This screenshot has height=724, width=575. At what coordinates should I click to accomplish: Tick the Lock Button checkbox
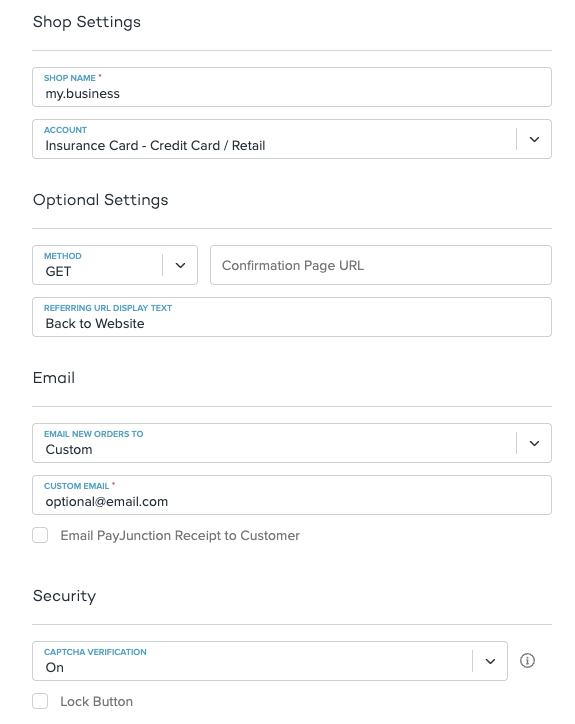click(x=40, y=701)
